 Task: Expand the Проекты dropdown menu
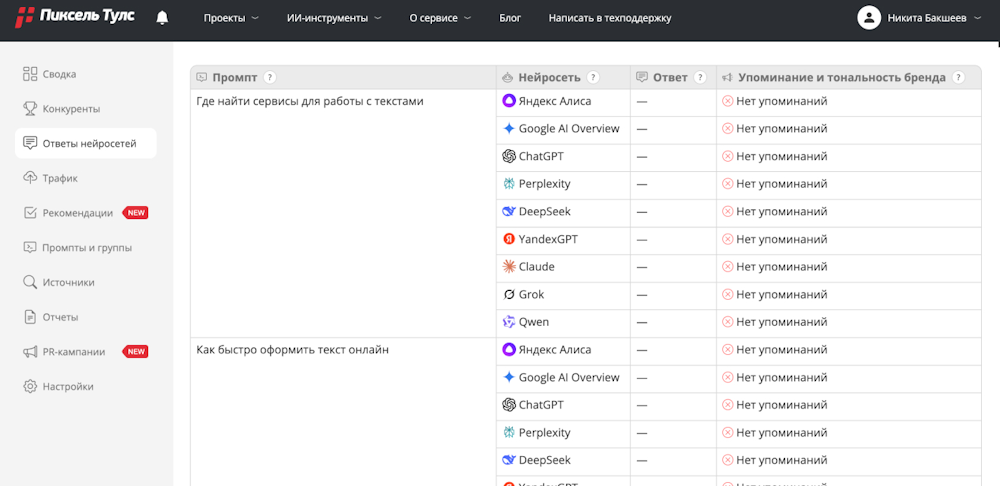pos(230,18)
